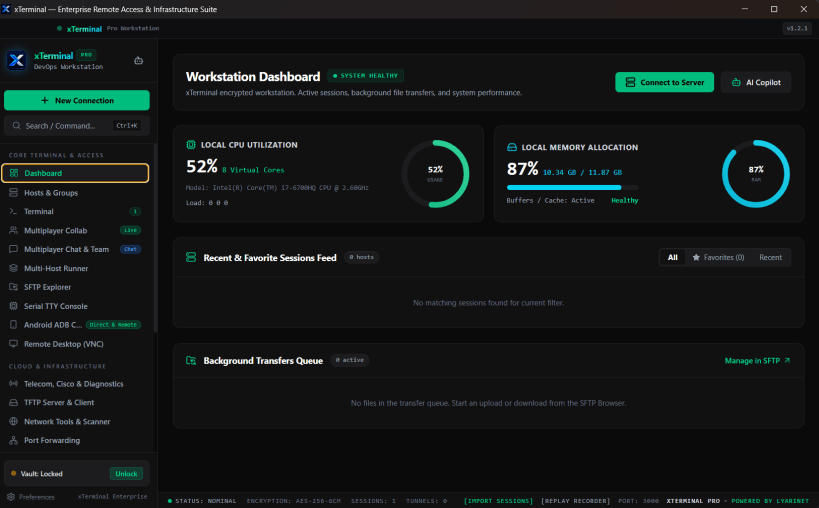819x508 pixels.
Task: Follow the Manage in SFTP link
Action: pyautogui.click(x=757, y=361)
